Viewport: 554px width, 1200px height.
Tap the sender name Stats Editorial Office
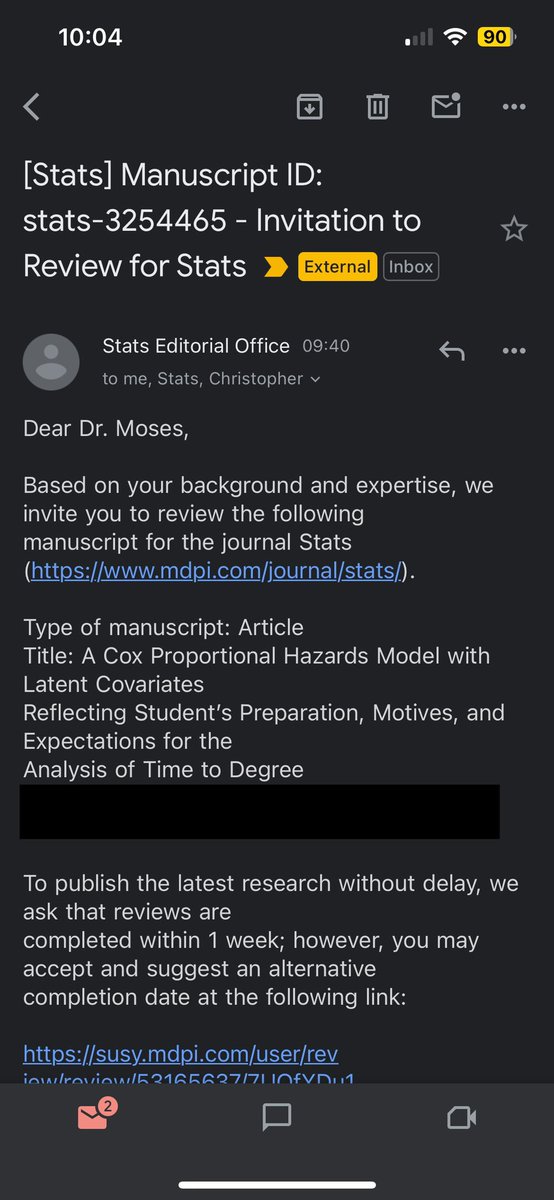196,346
